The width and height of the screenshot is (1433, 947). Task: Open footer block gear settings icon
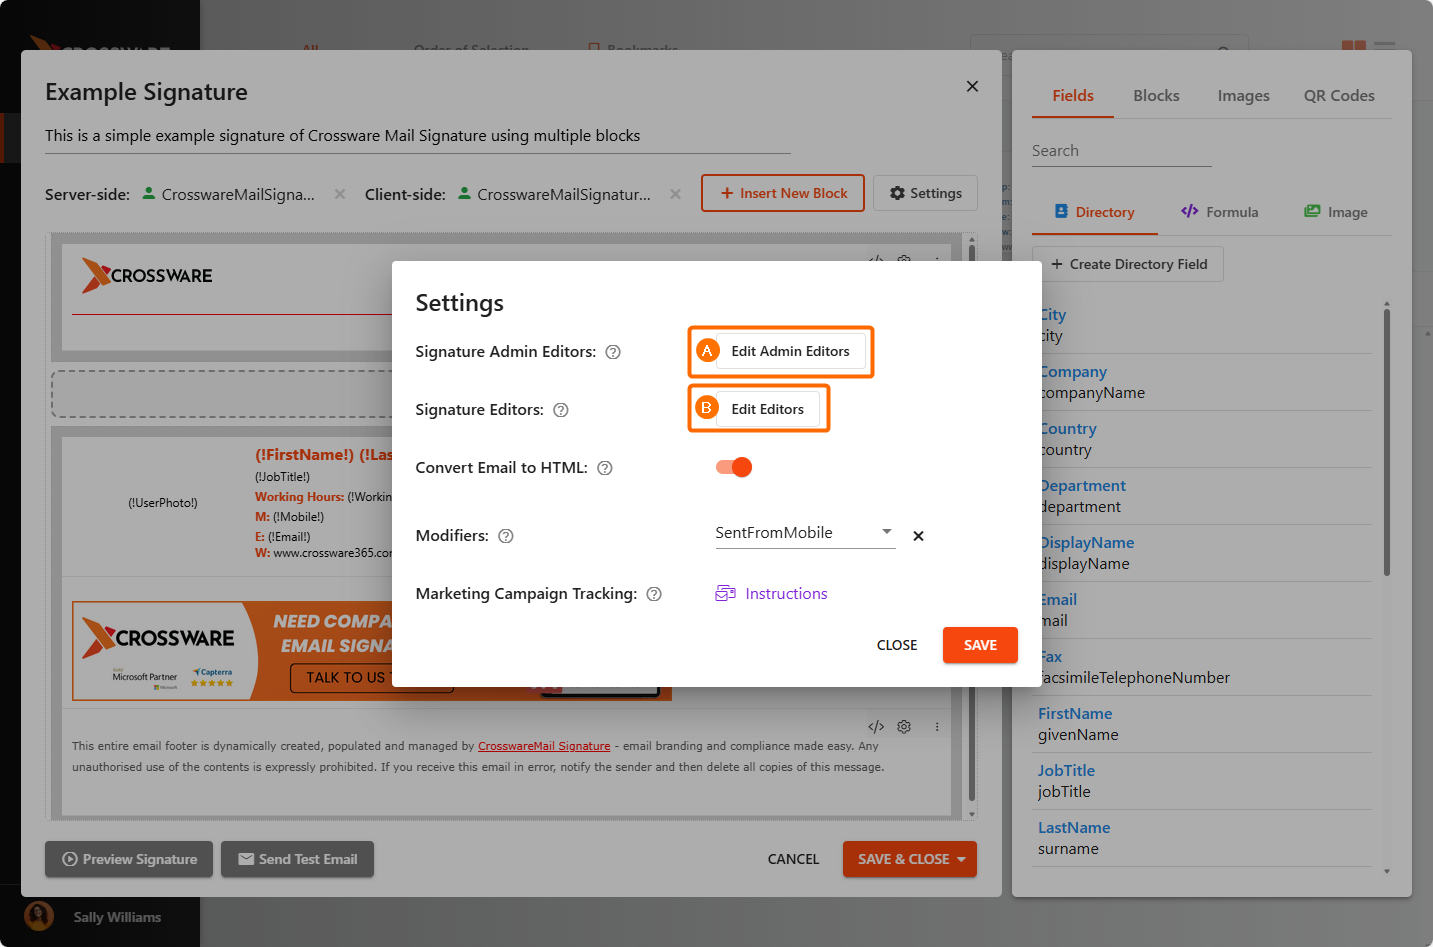pos(904,727)
